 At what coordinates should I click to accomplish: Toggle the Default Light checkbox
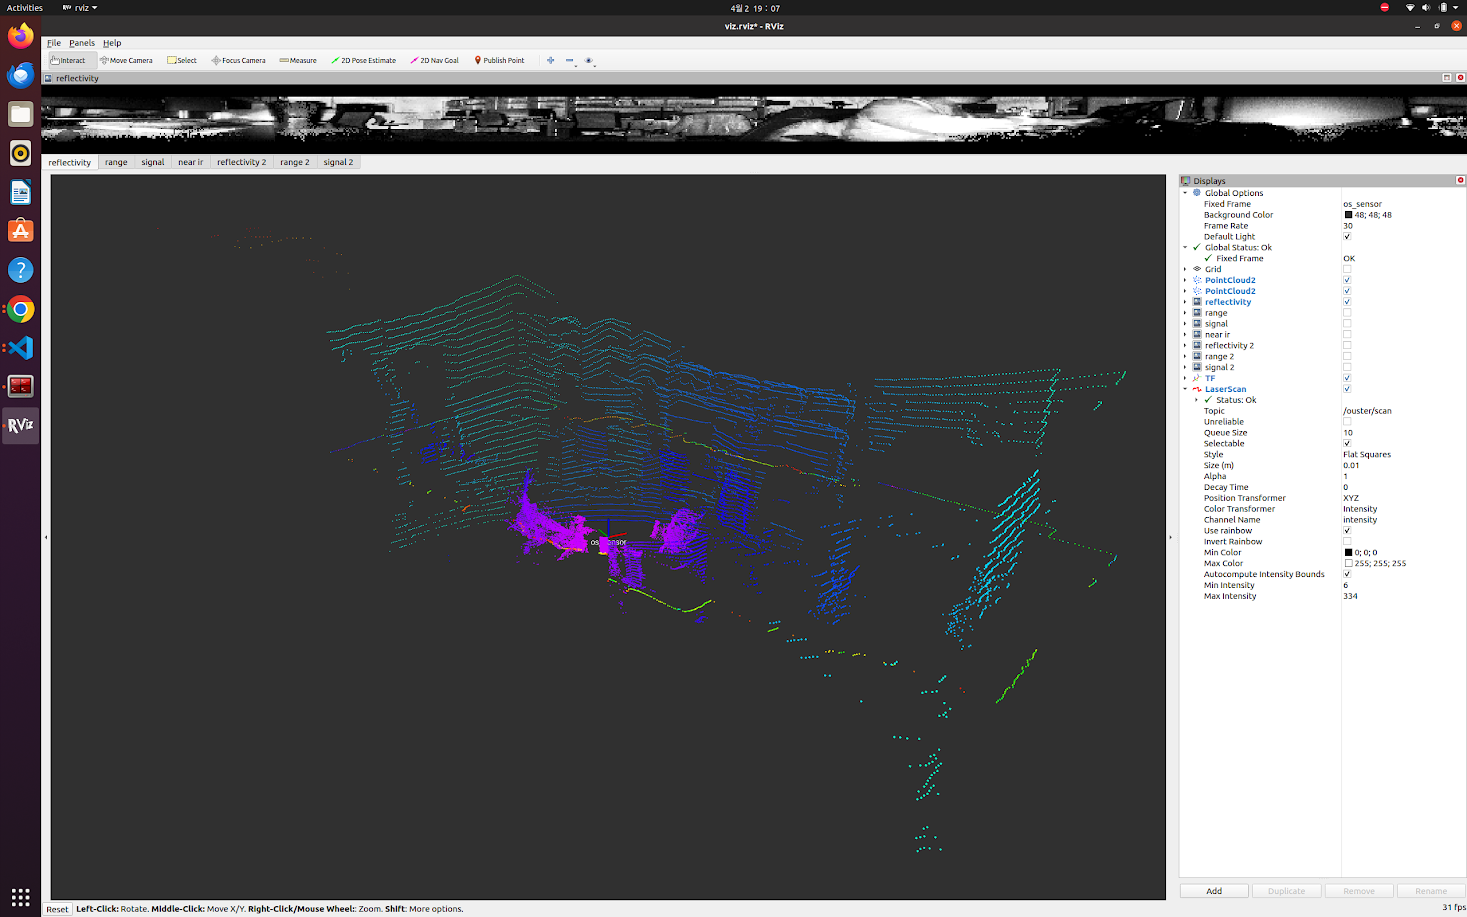pyautogui.click(x=1347, y=237)
